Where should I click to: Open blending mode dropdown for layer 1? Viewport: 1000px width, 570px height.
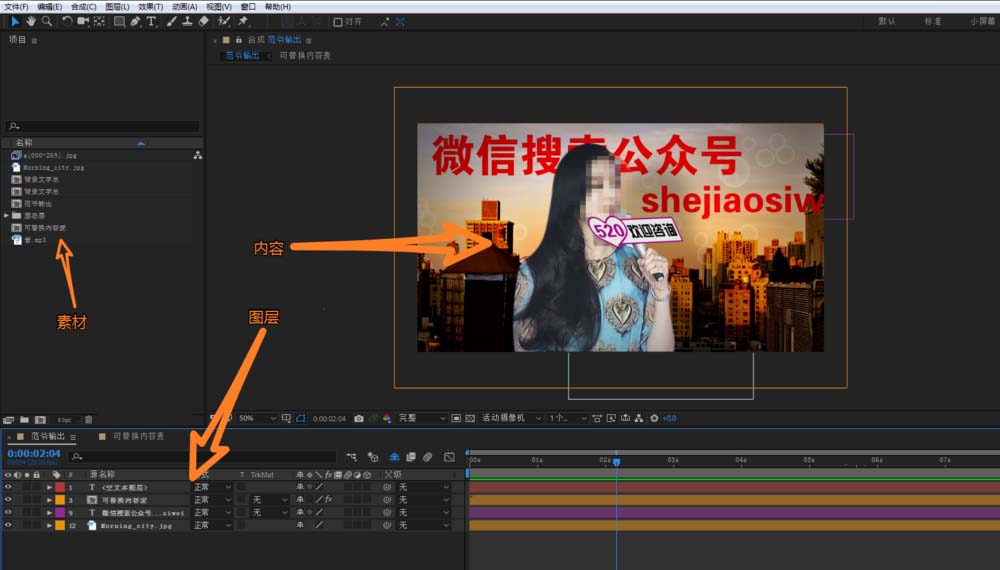tap(212, 487)
